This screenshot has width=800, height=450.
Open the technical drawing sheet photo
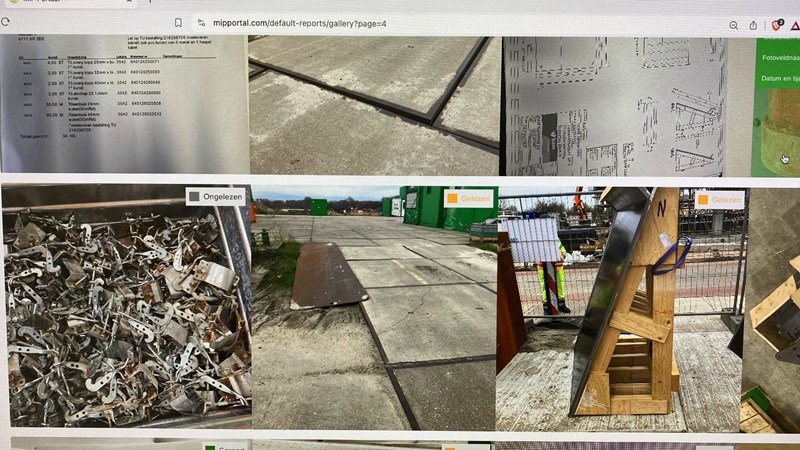614,107
